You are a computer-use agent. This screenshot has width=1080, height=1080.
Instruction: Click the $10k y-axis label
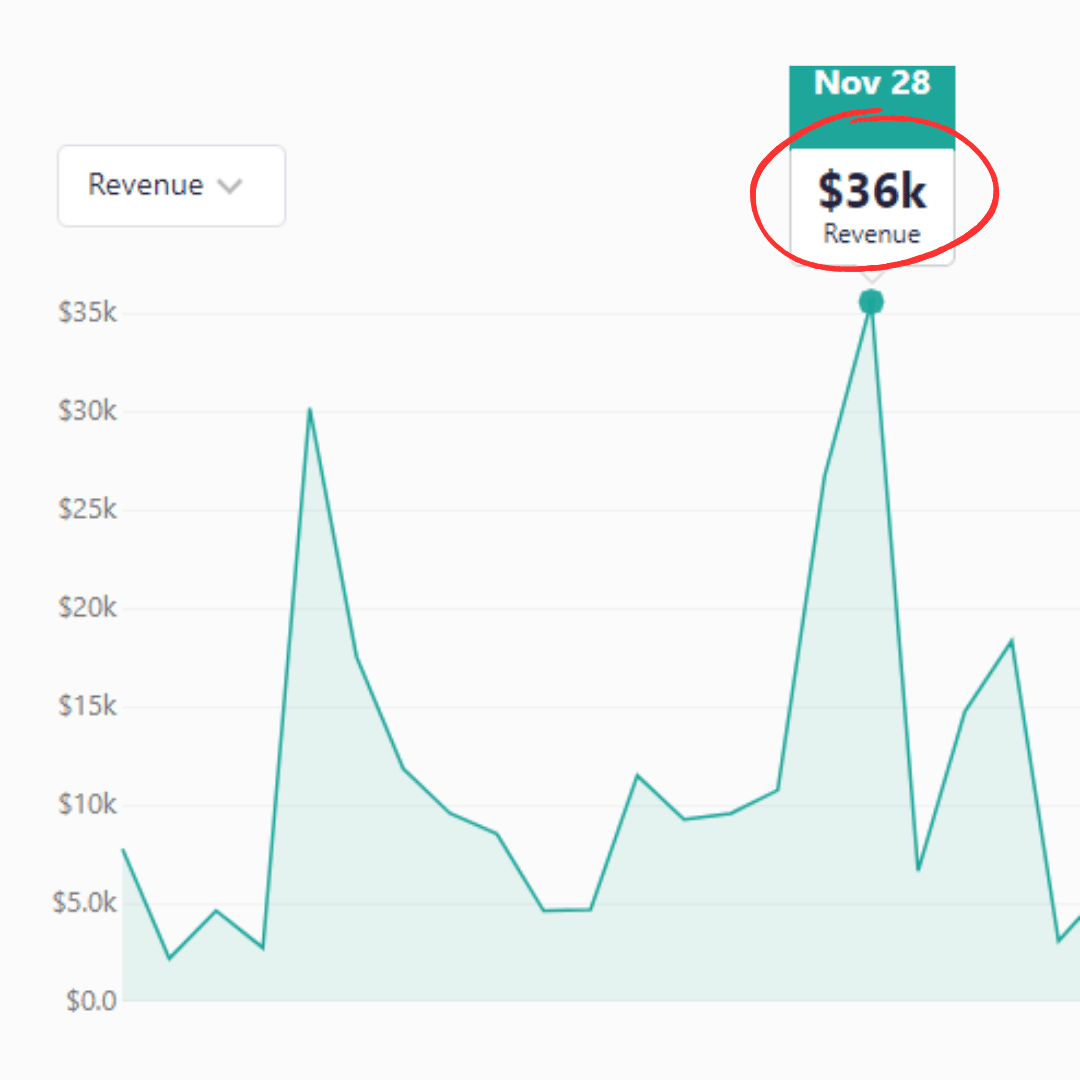[x=88, y=804]
